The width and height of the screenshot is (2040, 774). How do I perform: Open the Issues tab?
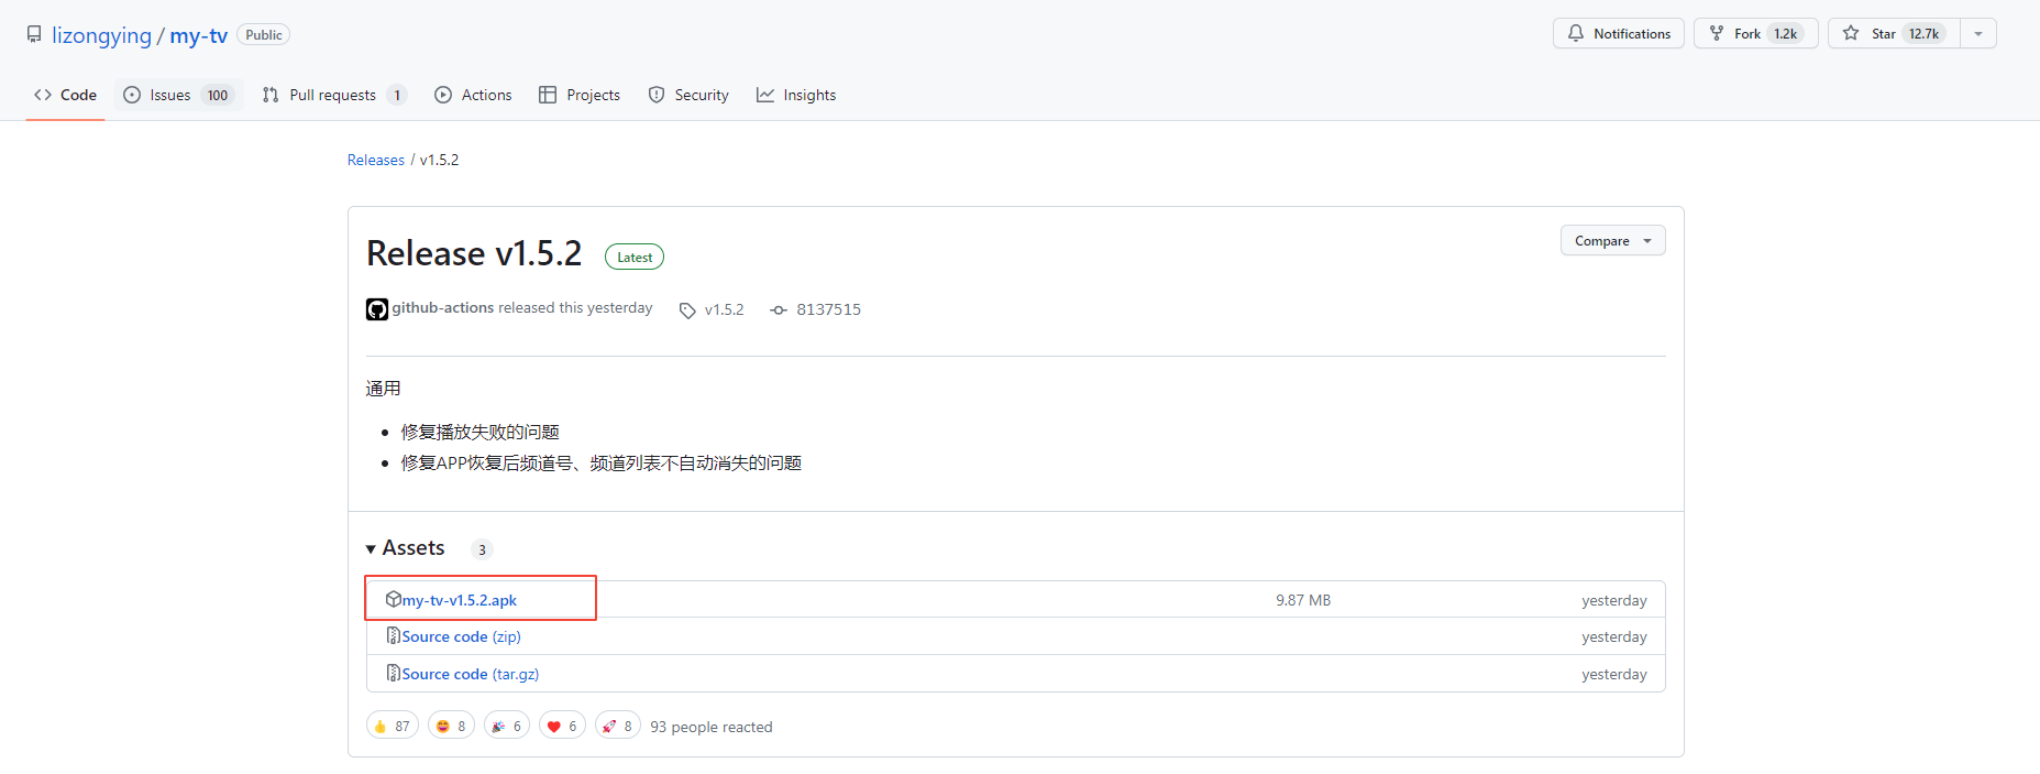click(178, 95)
